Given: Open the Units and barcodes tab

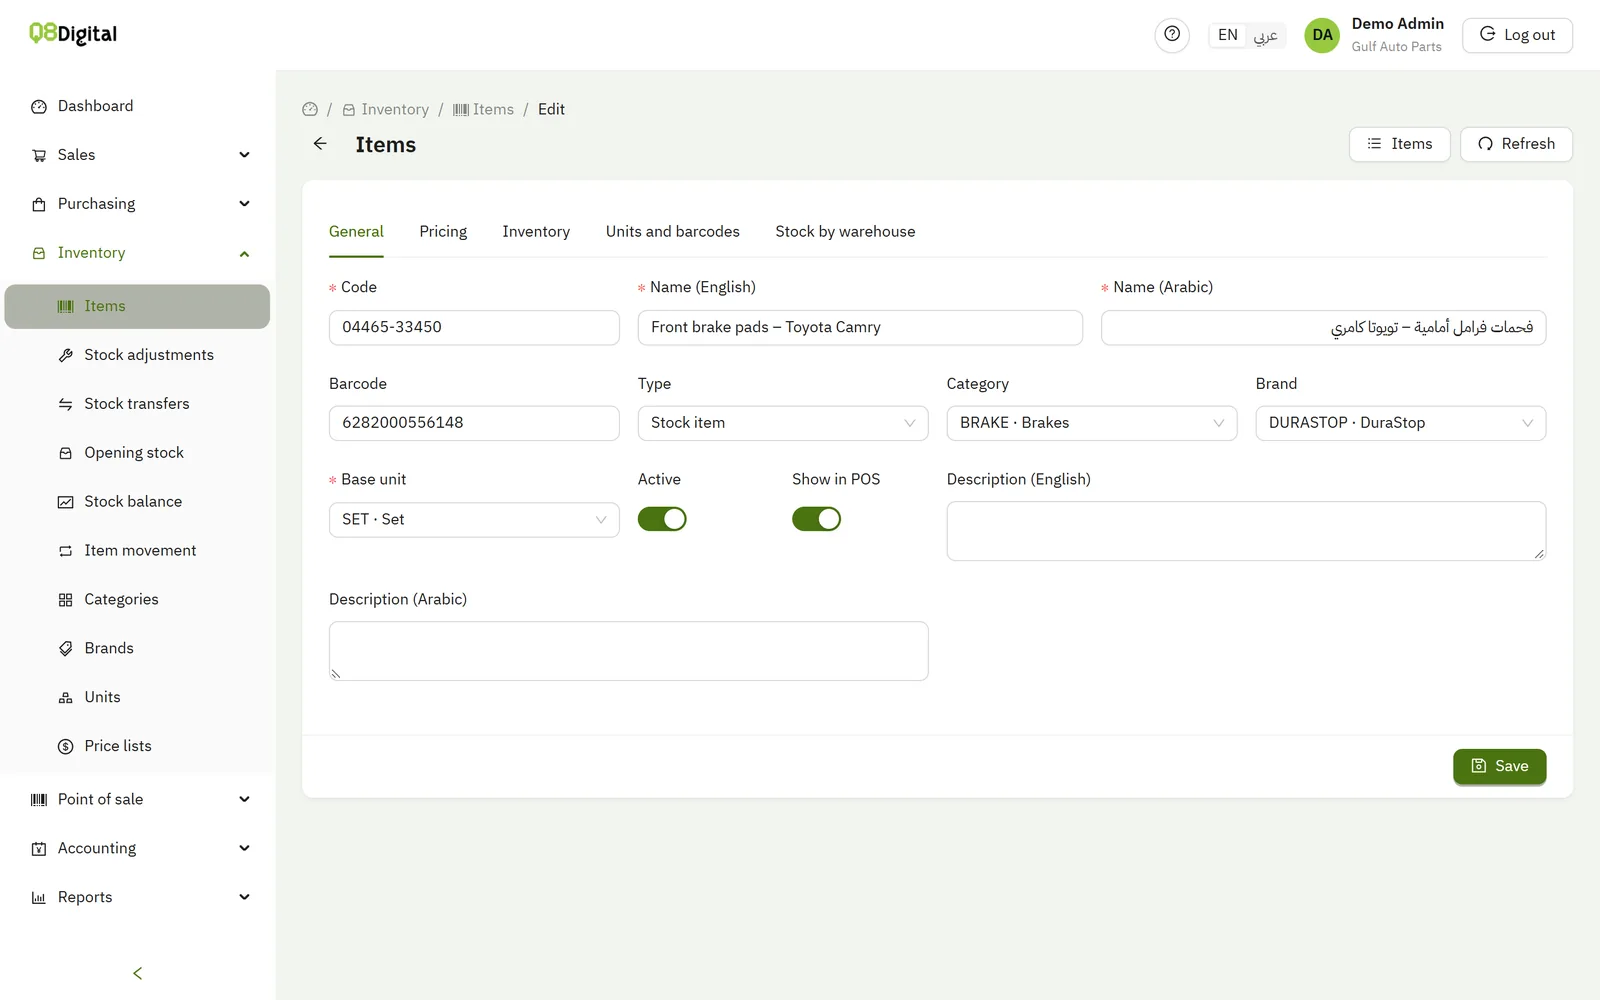Looking at the screenshot, I should 673,232.
